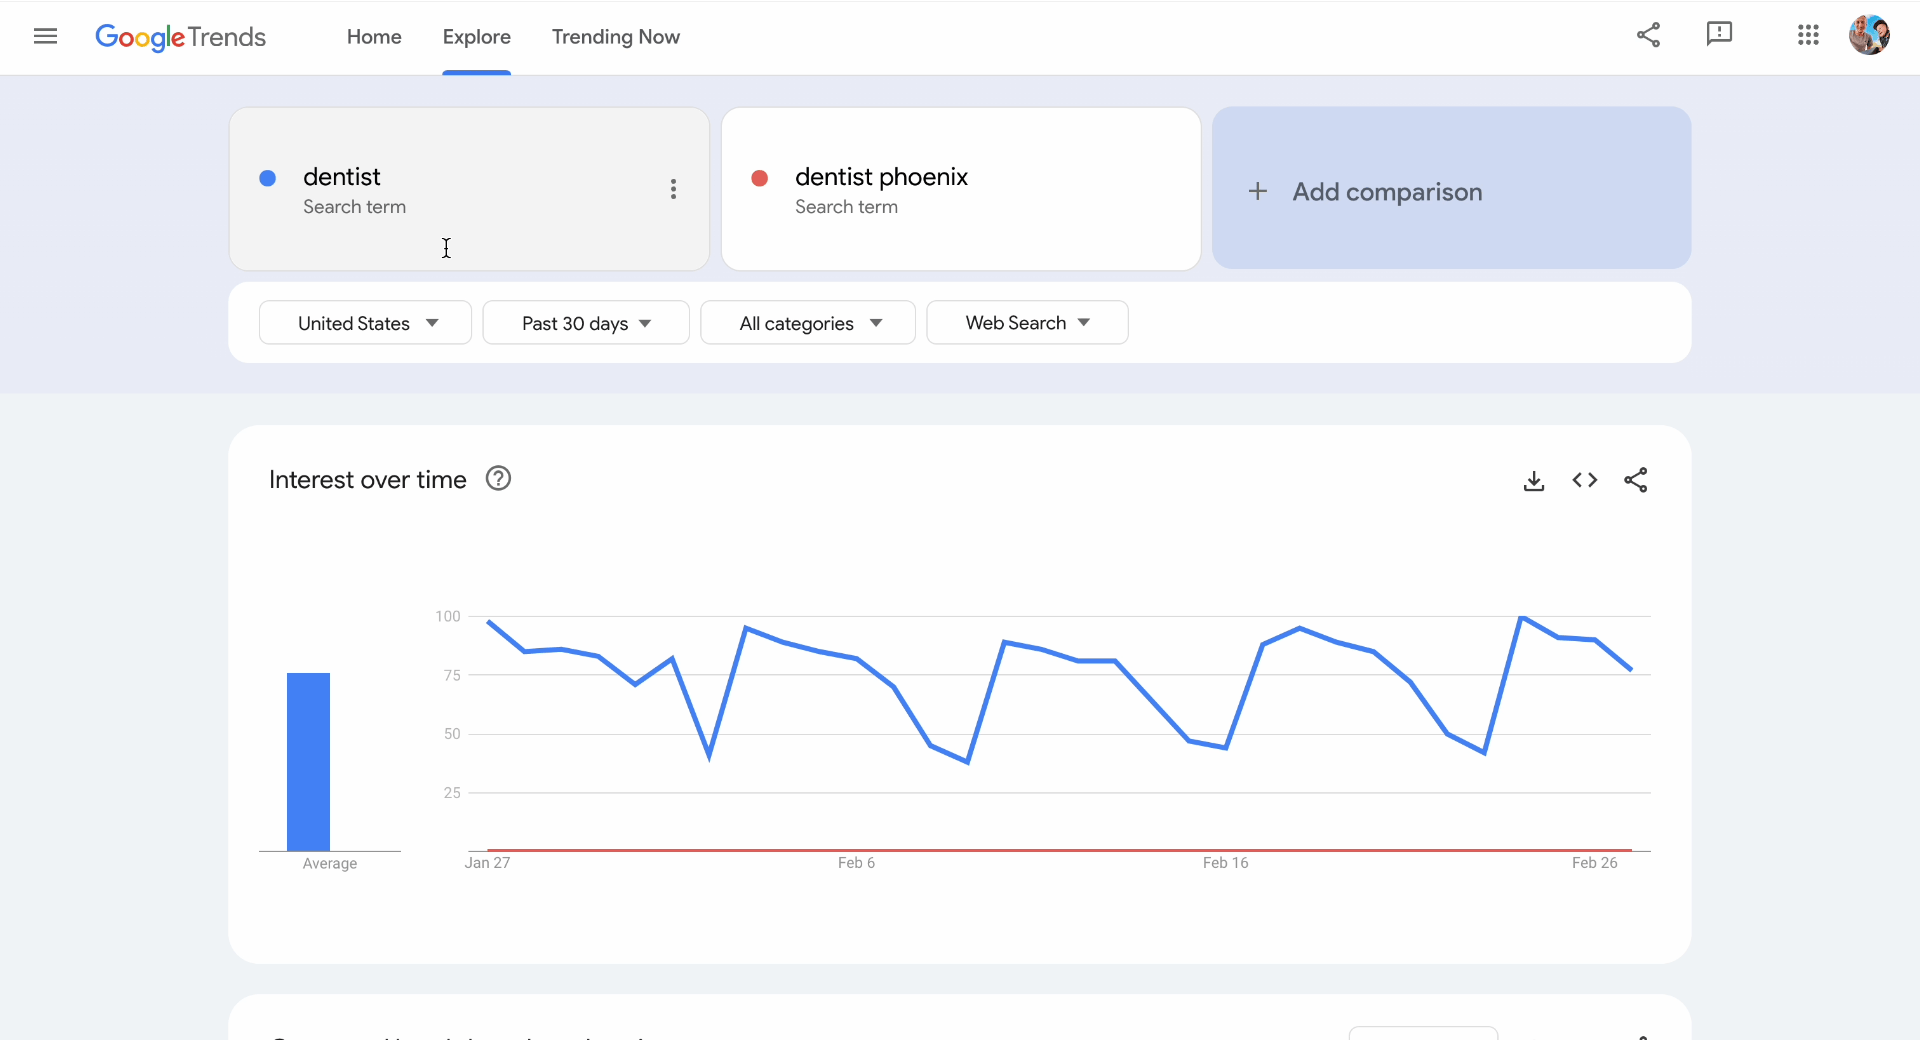Expand the United States region dropdown
This screenshot has height=1040, width=1920.
point(365,323)
